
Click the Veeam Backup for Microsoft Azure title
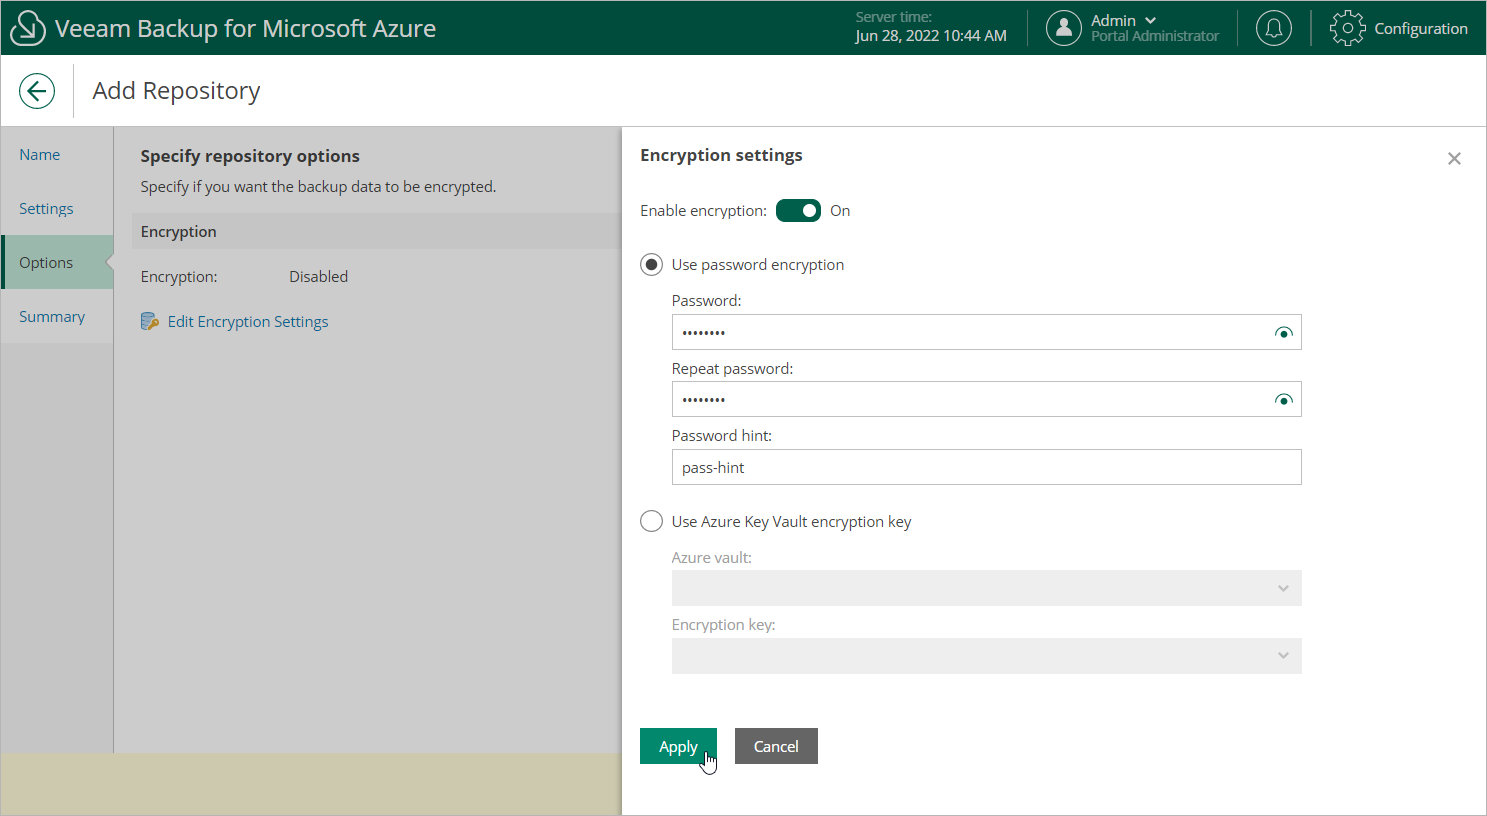(245, 28)
